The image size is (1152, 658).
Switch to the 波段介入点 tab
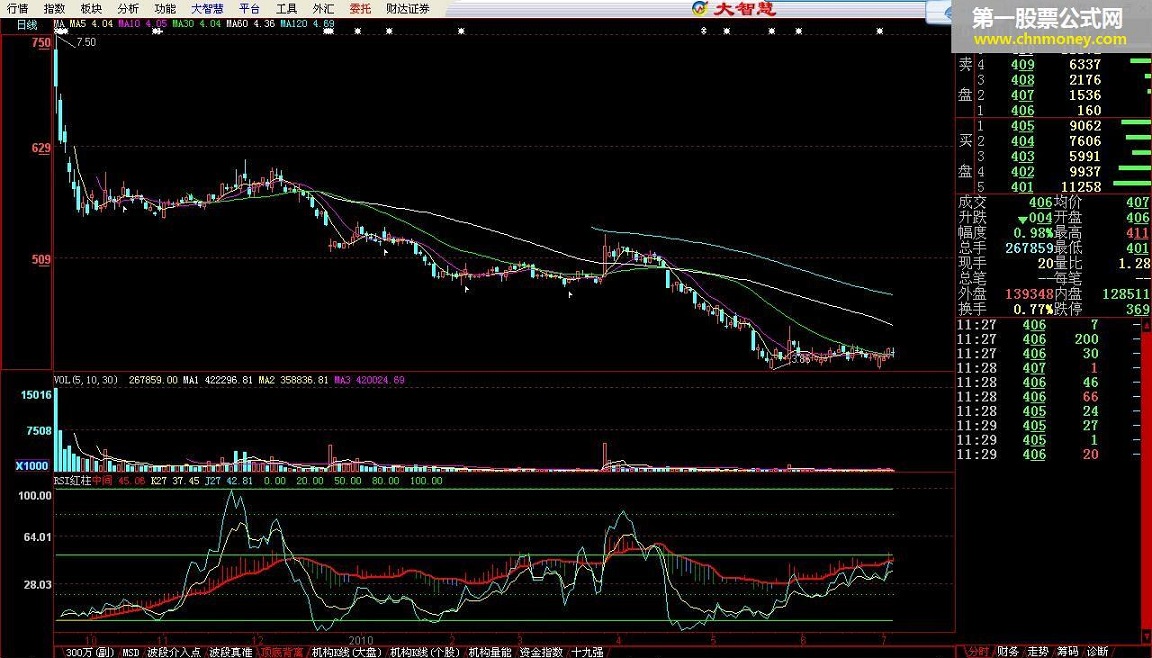pos(173,652)
